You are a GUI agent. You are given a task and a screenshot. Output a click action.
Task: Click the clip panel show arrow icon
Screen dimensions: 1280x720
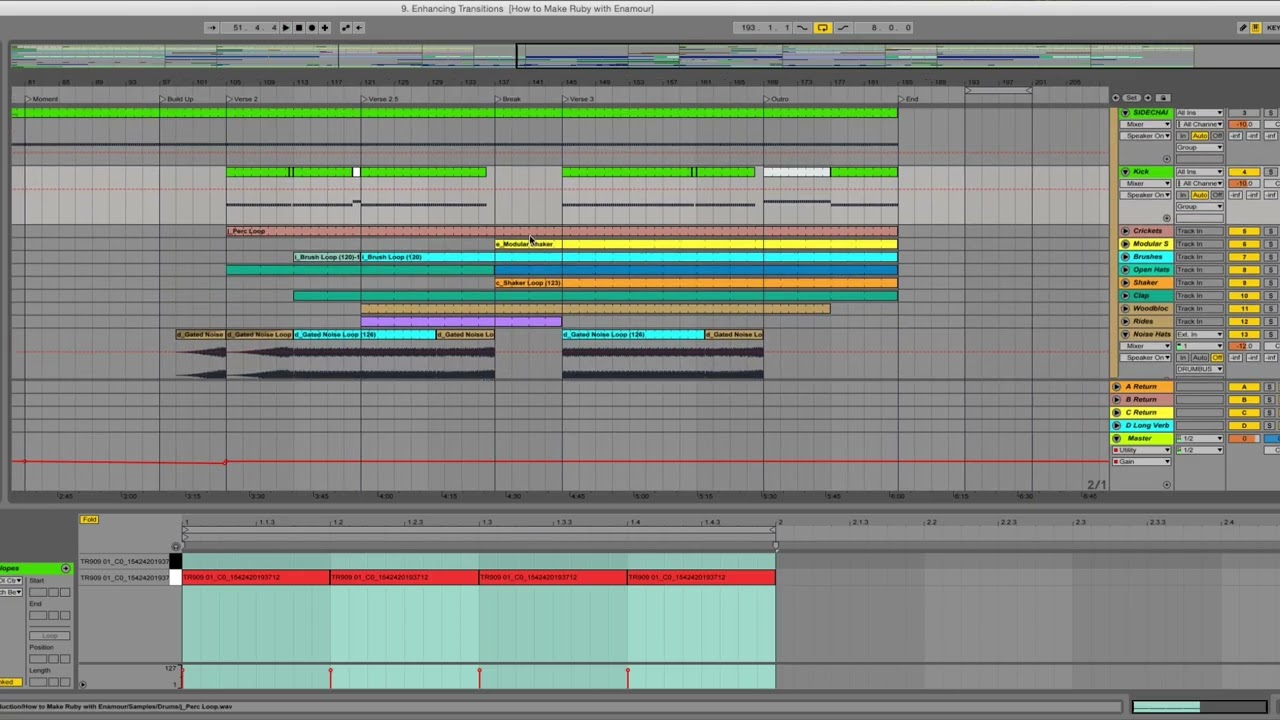click(x=66, y=568)
